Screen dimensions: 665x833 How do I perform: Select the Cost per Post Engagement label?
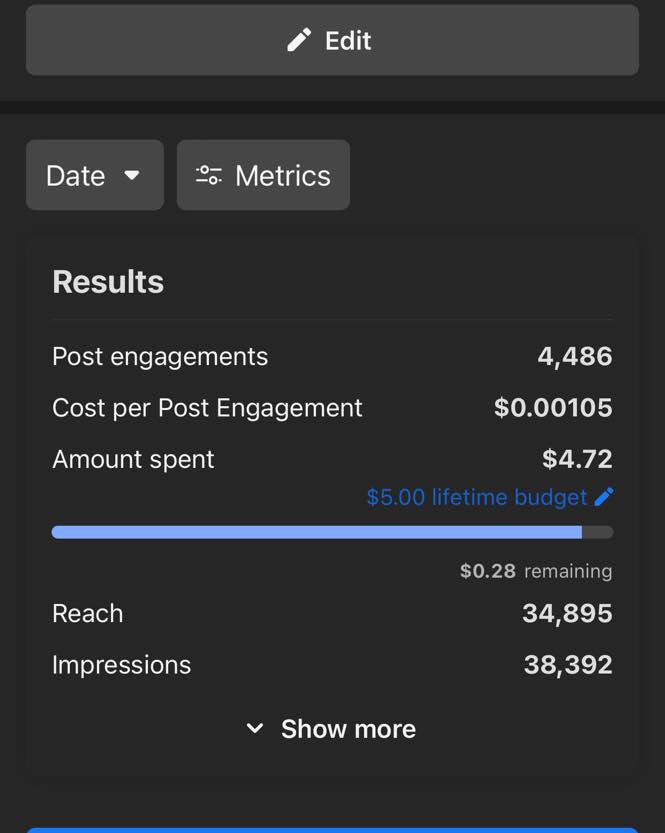(x=207, y=408)
